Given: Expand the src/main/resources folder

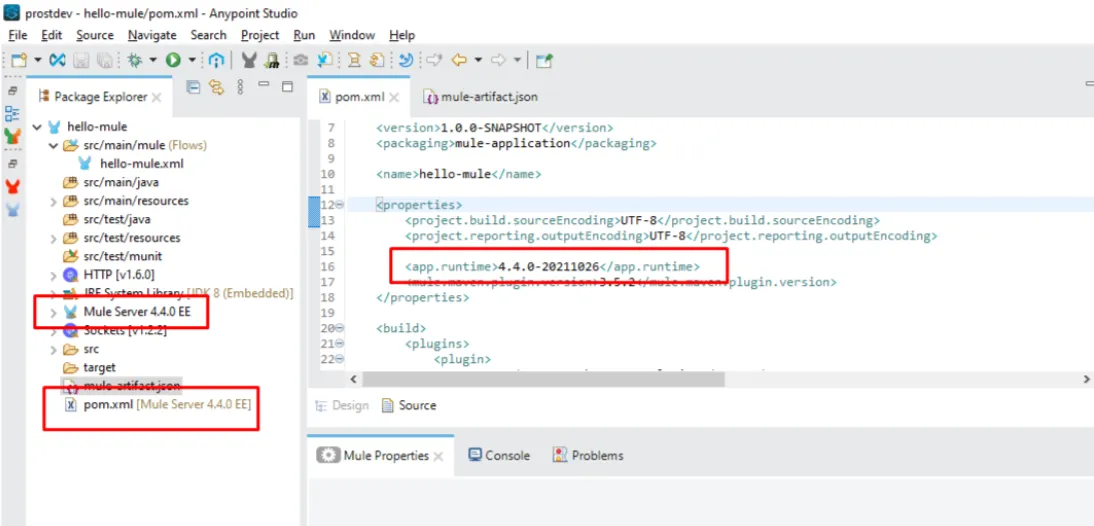Looking at the screenshot, I should [53, 201].
